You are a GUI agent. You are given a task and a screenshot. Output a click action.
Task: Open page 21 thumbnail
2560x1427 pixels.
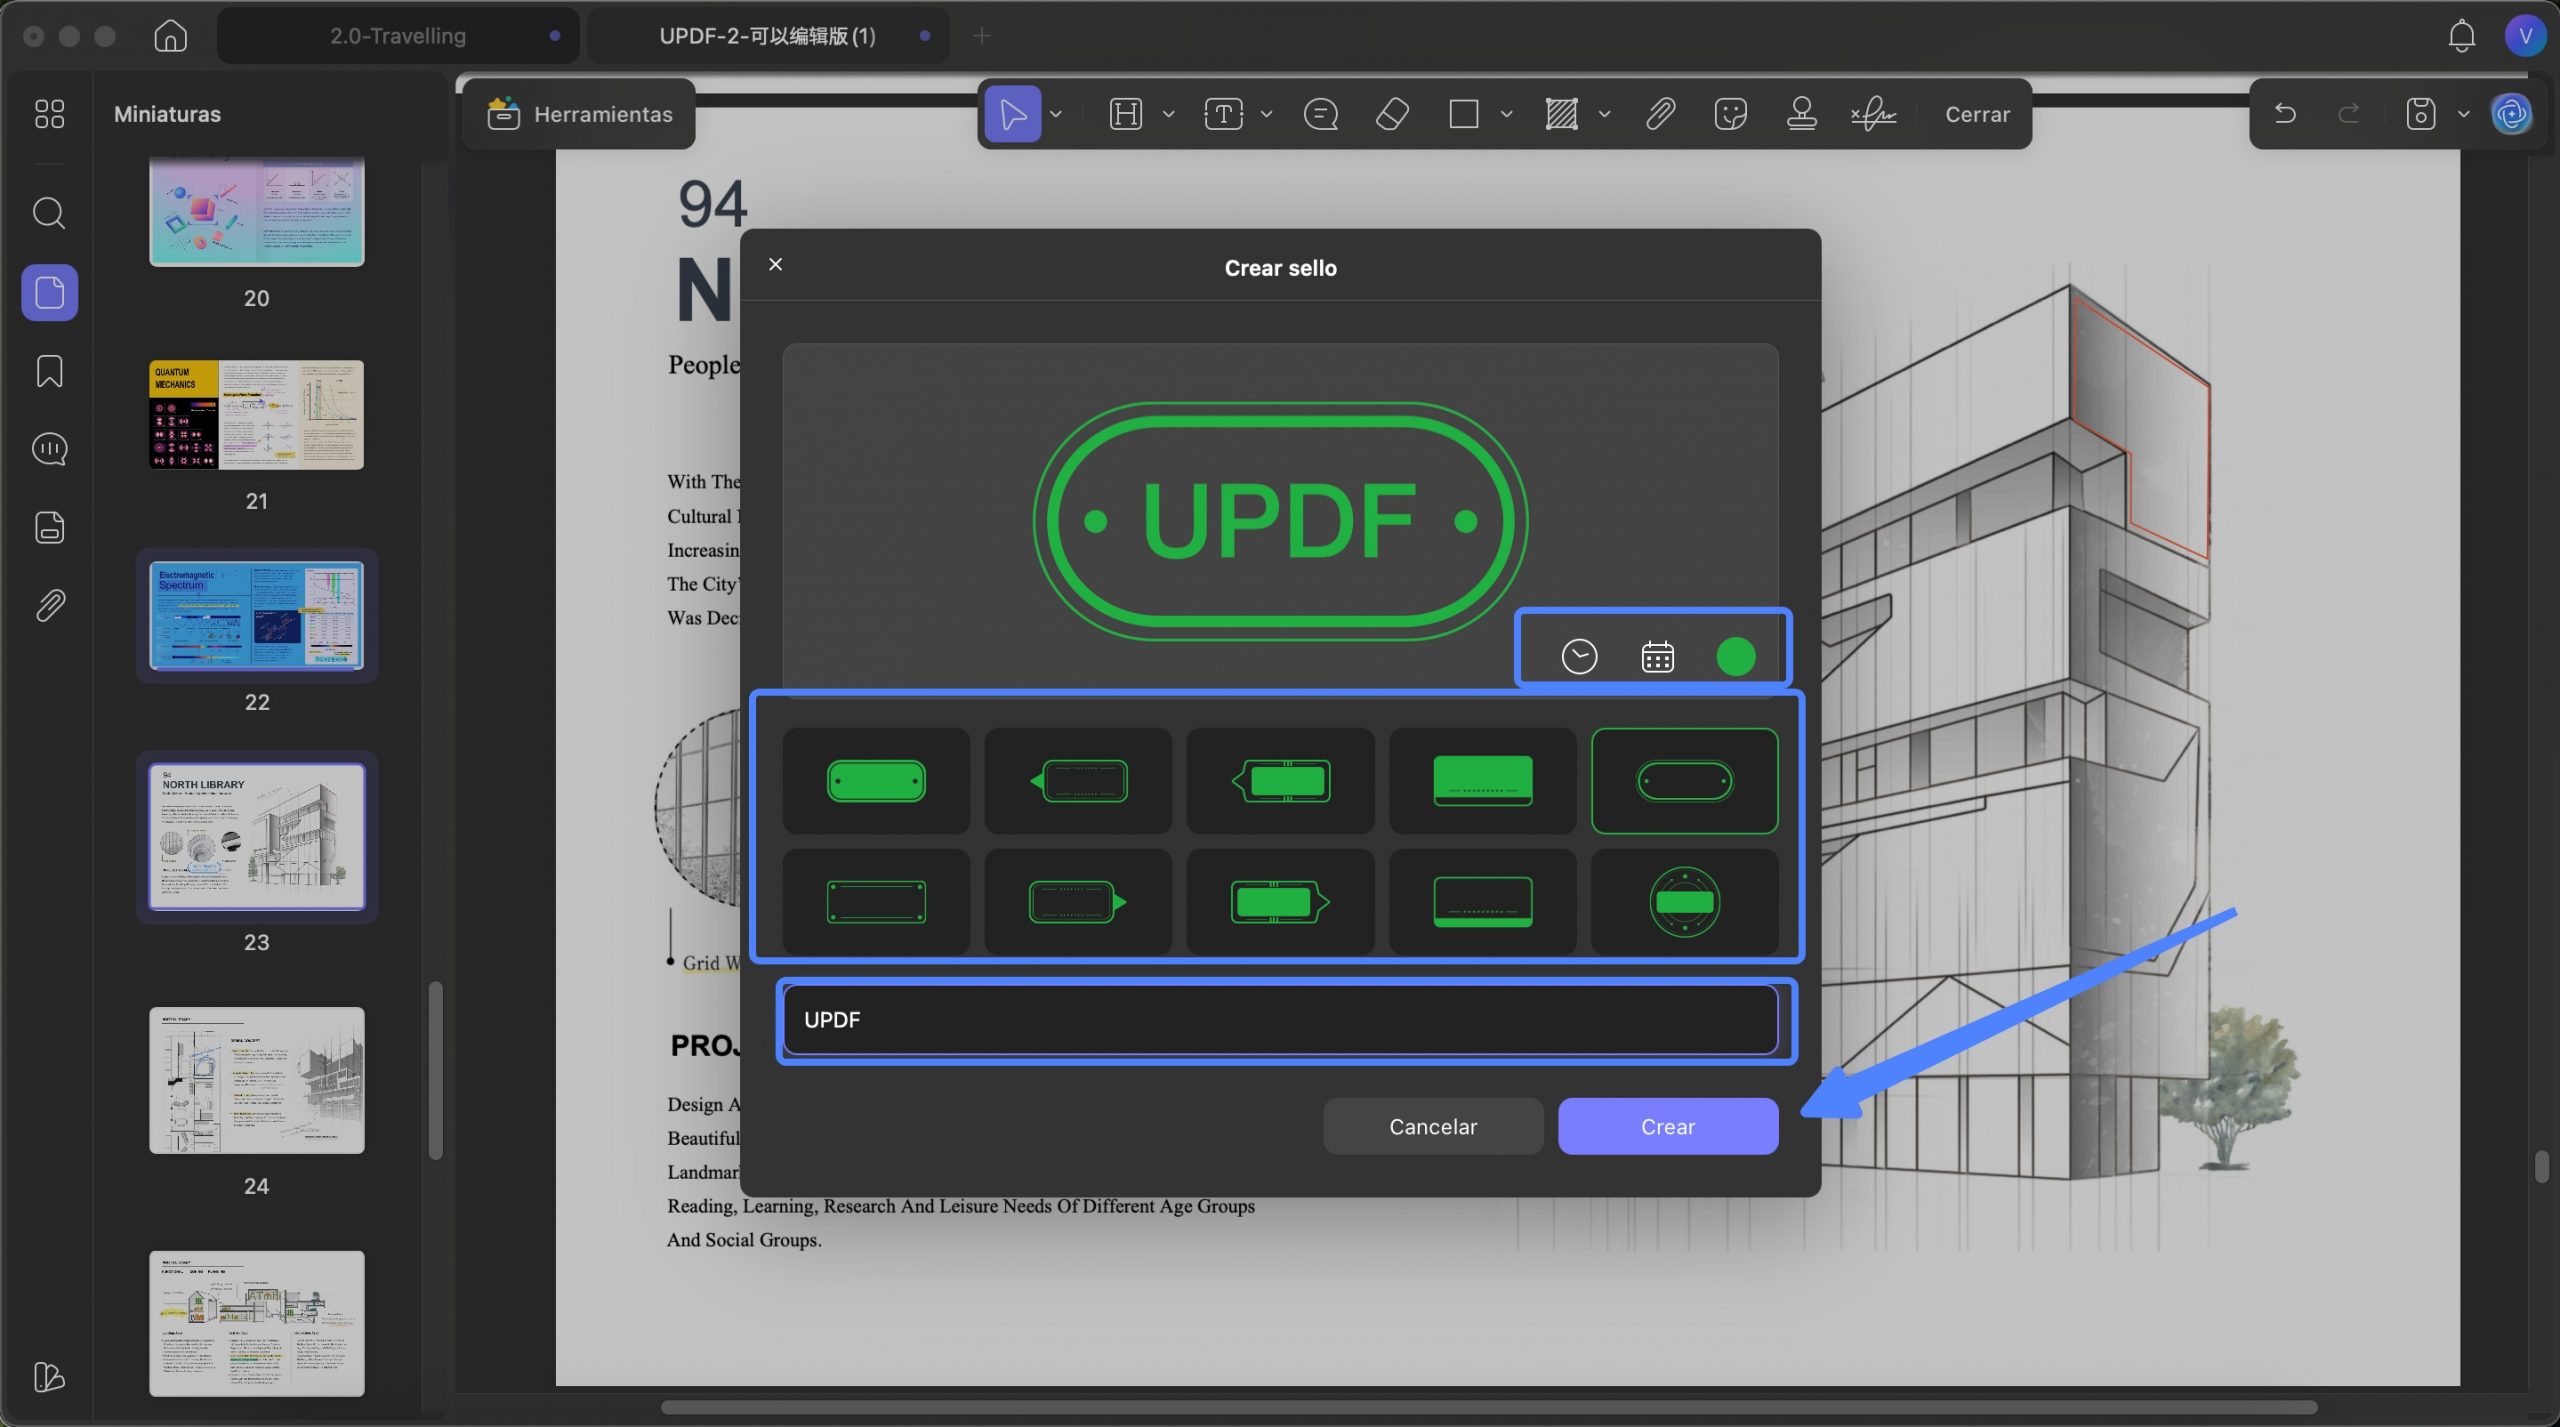pos(256,415)
